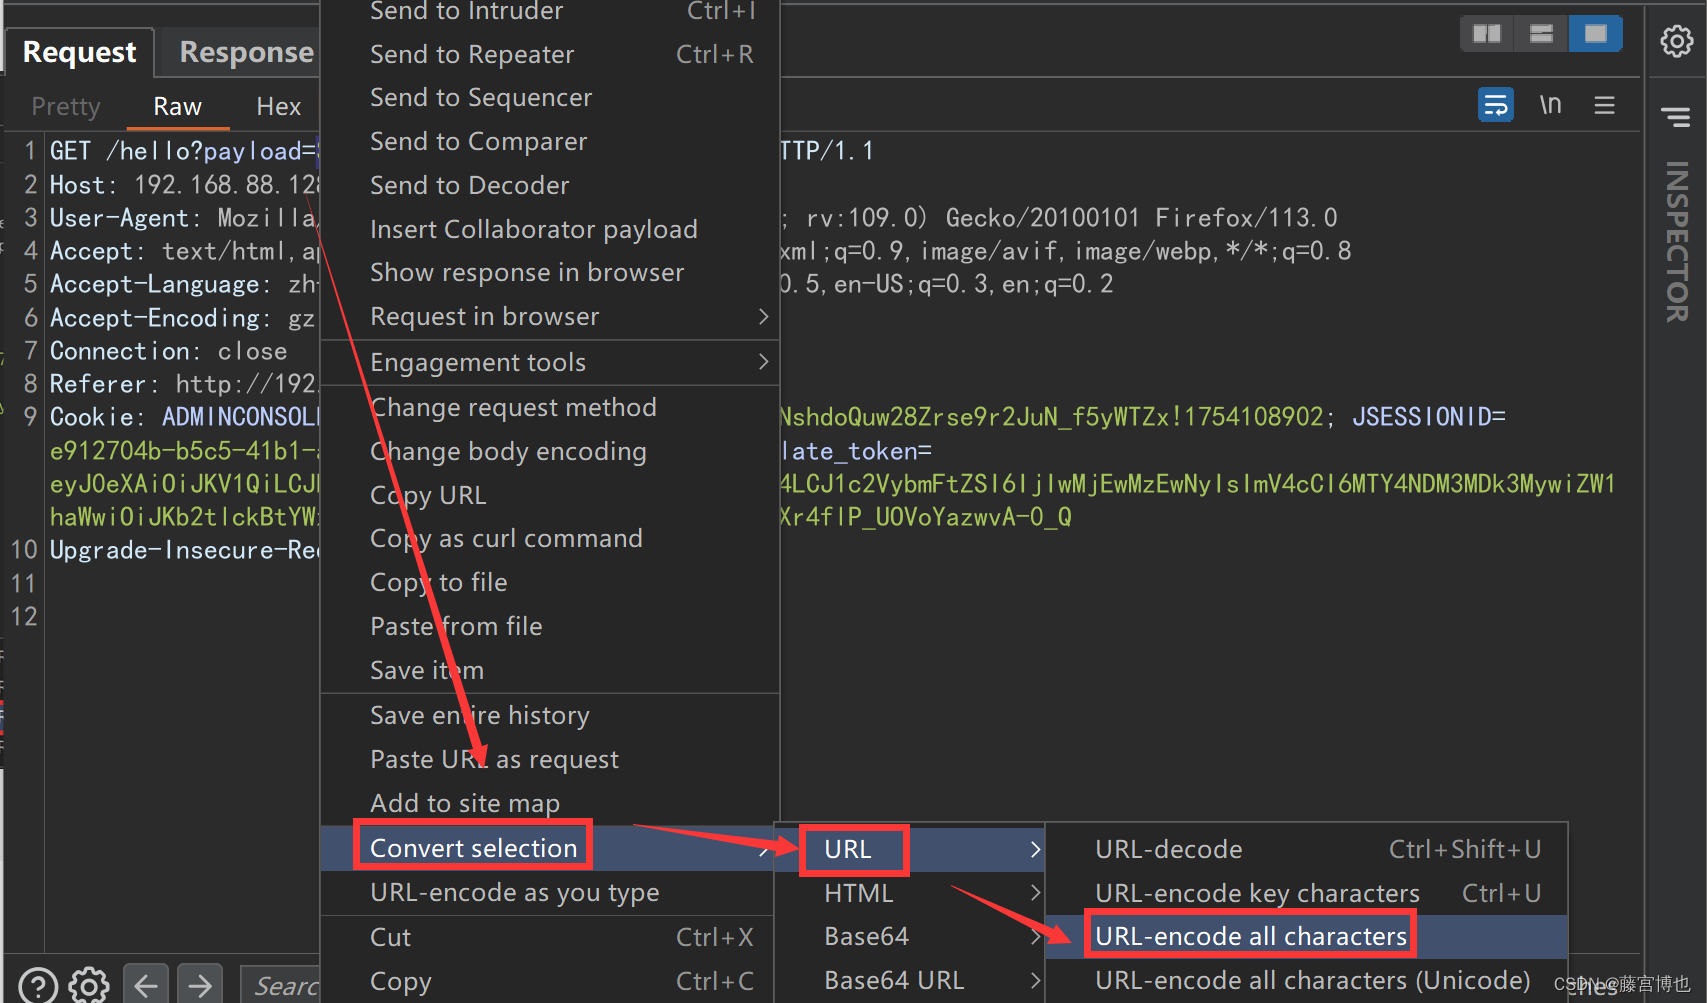Go forward with the right arrow button
Viewport: 1707px width, 1003px height.
tap(200, 985)
